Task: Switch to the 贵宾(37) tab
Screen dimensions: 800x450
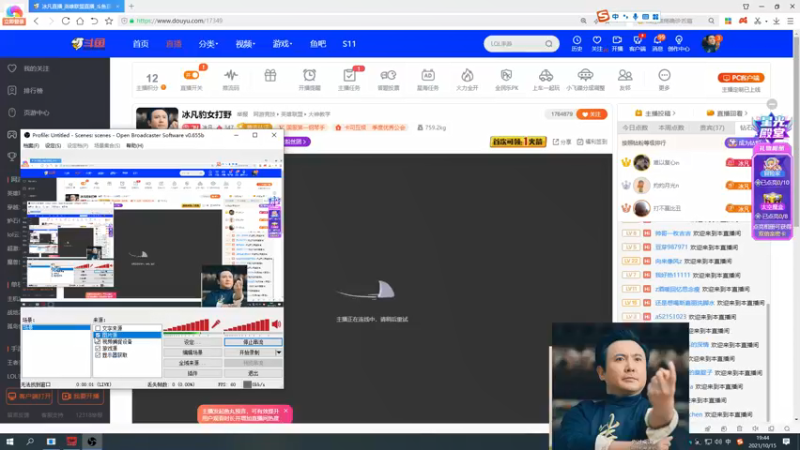Action: click(x=711, y=128)
